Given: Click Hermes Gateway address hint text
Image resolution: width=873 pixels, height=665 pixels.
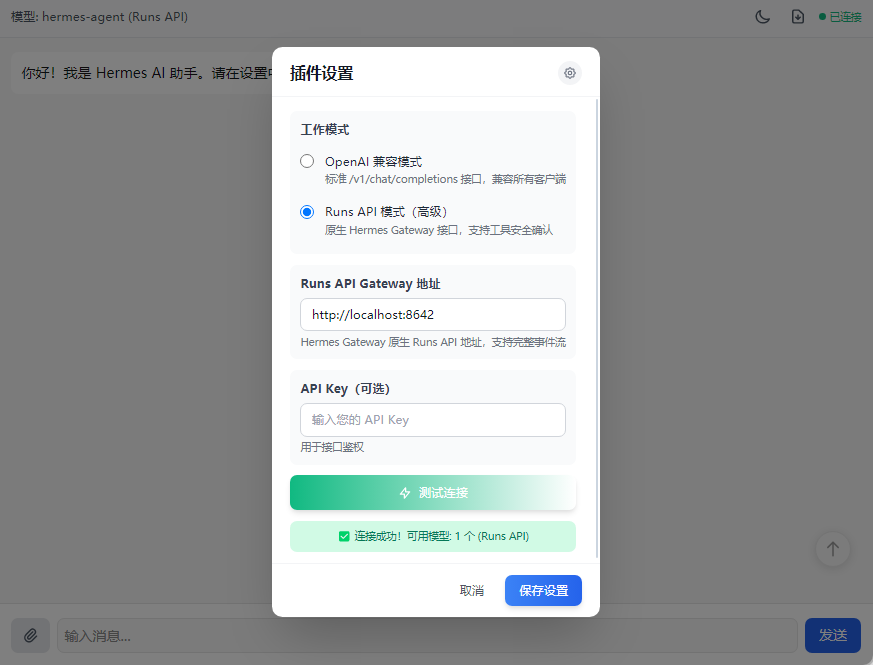Looking at the screenshot, I should [x=433, y=342].
